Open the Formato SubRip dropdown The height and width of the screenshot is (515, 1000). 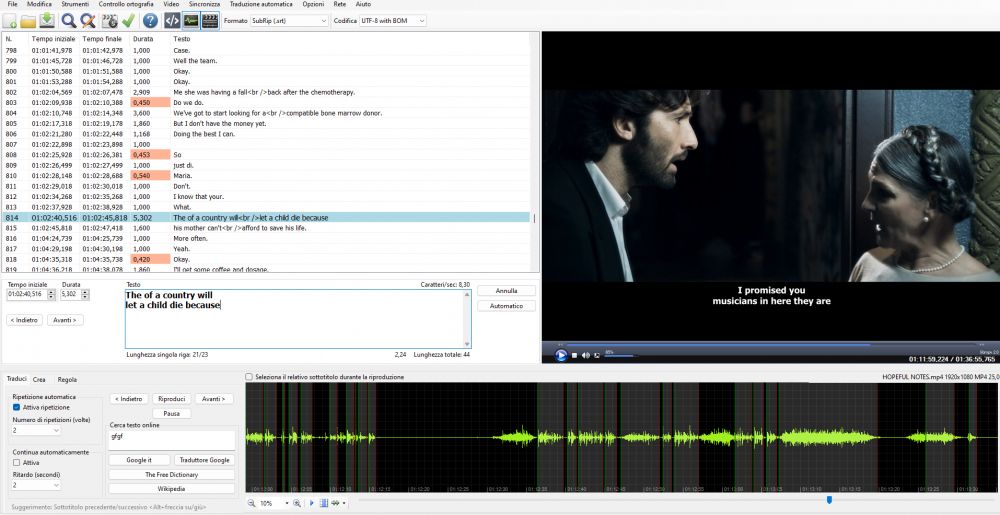click(288, 21)
